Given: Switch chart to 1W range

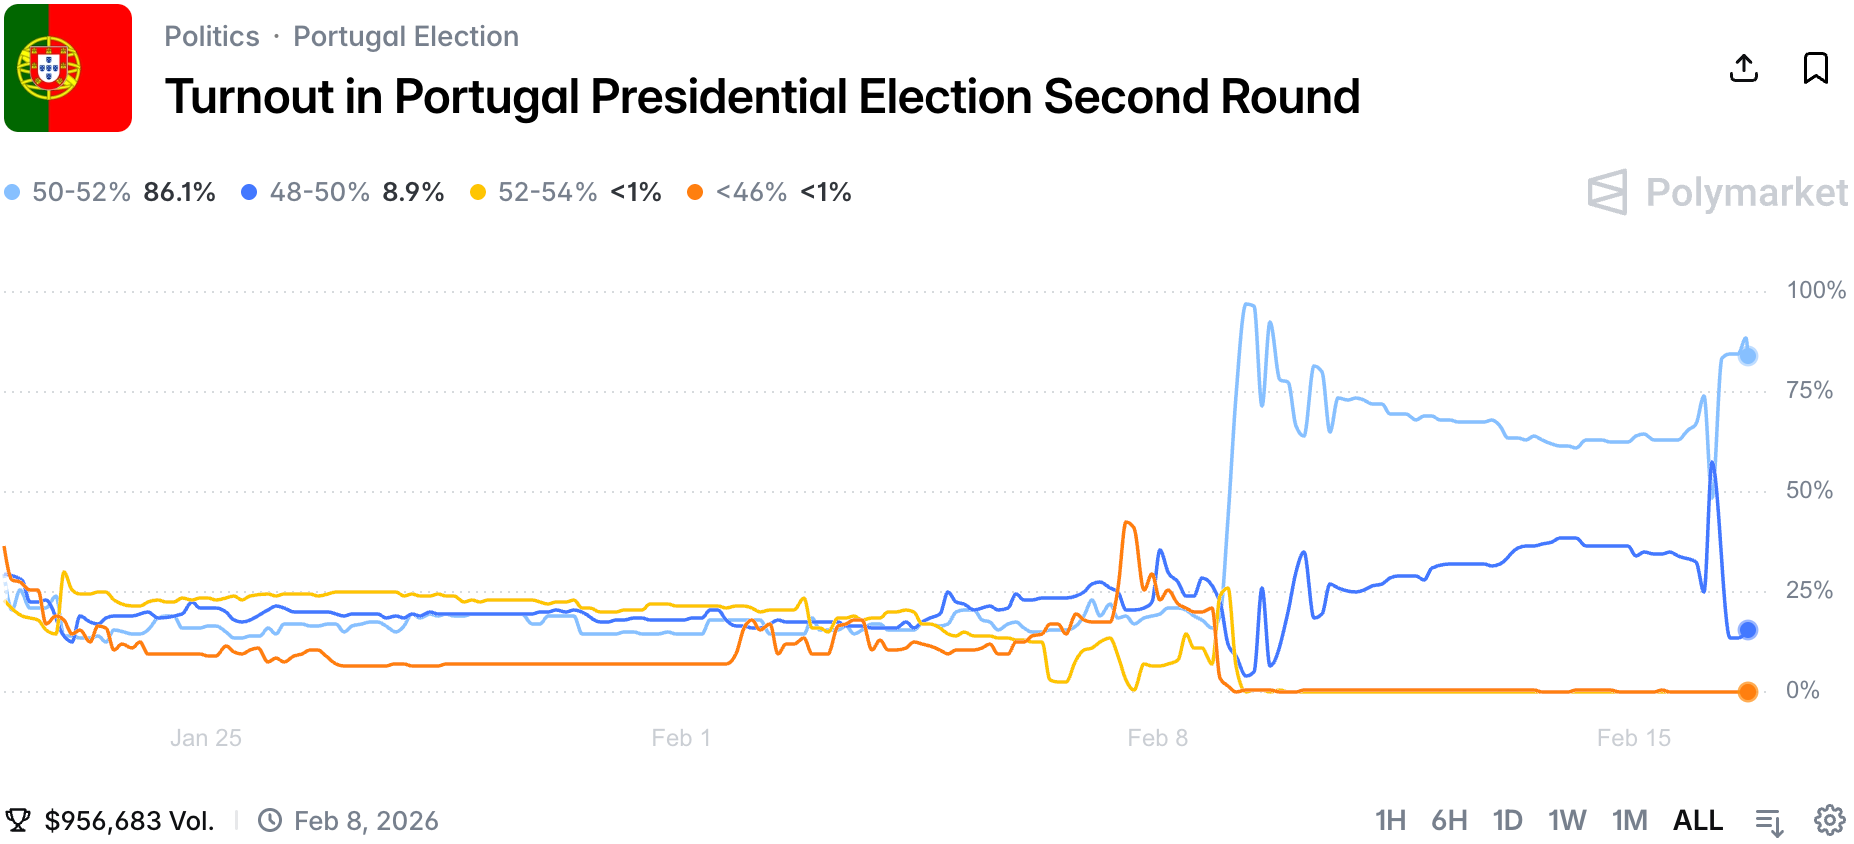Looking at the screenshot, I should [1567, 820].
